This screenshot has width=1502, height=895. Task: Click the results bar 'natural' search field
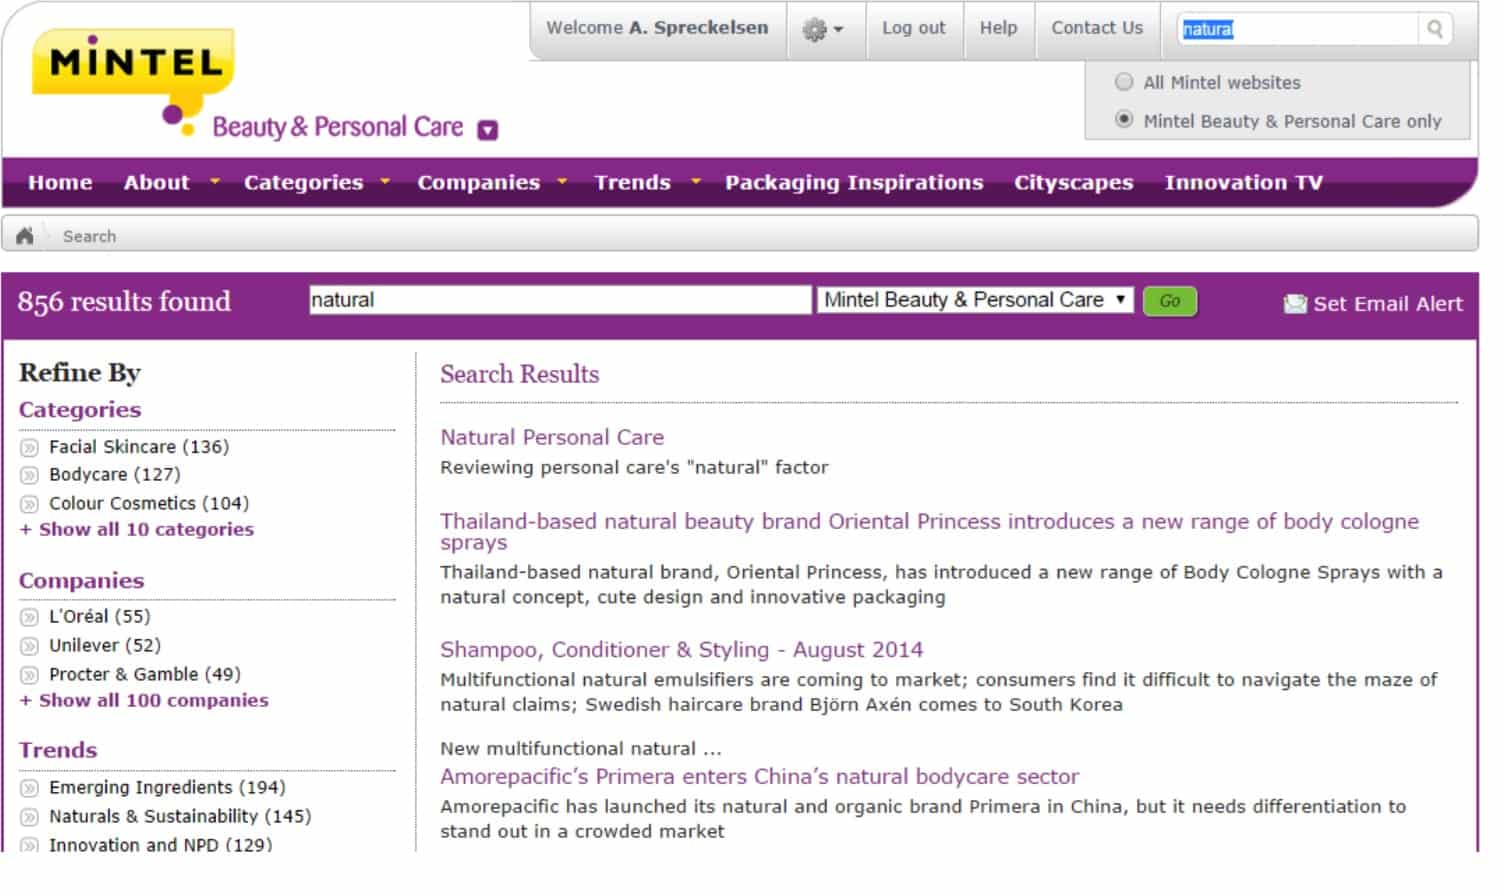coord(560,300)
